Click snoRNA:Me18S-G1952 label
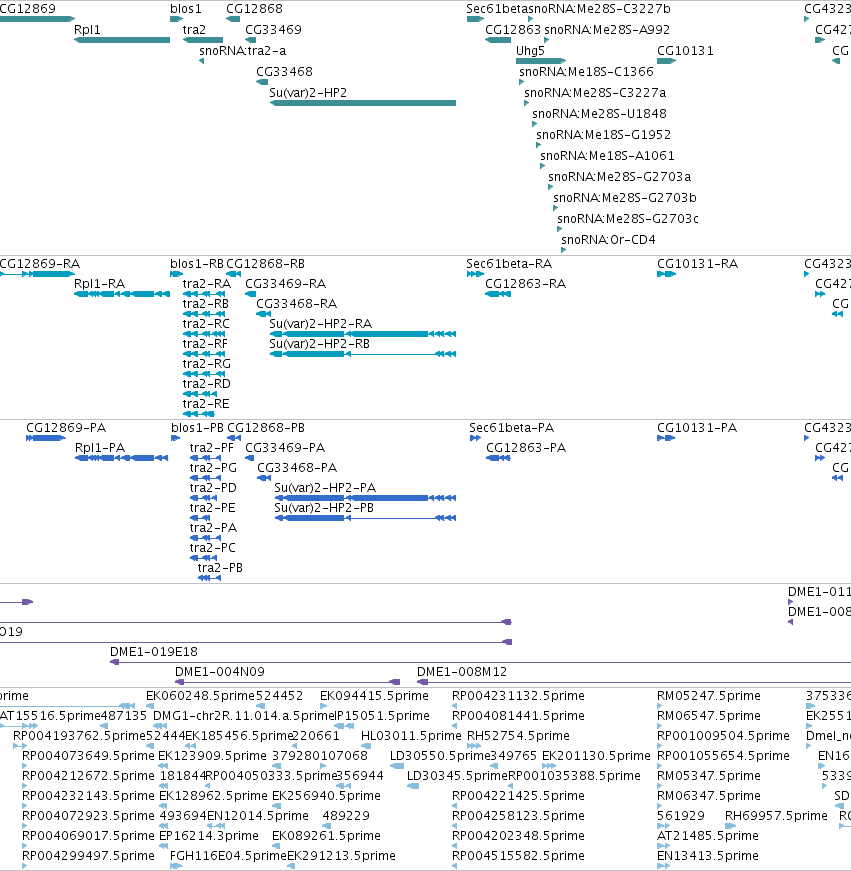This screenshot has width=851, height=871. (x=604, y=136)
